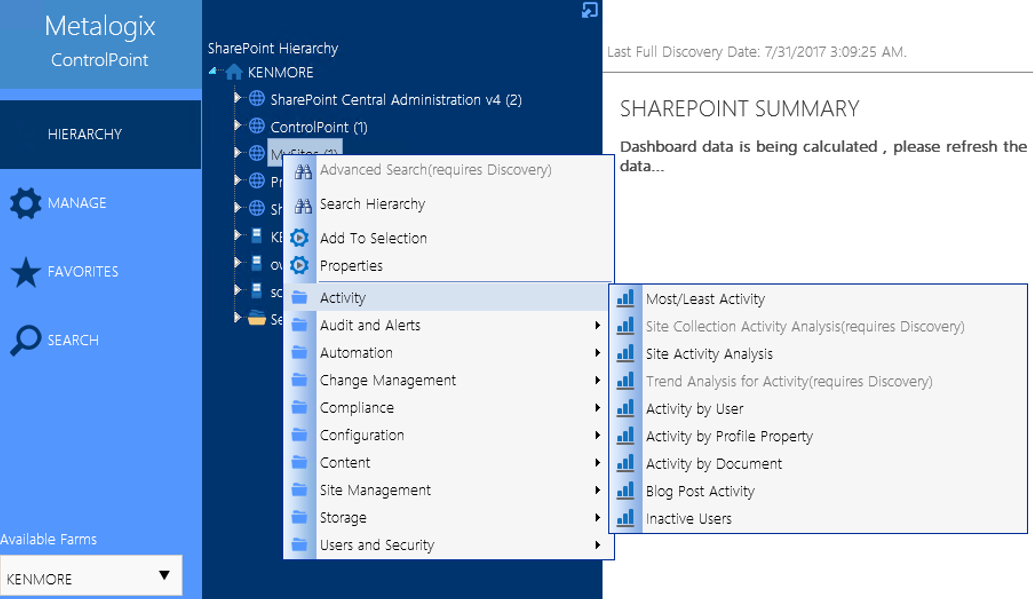Click chart icon beside Most/Least Activity
This screenshot has height=599, width=1033.
(x=625, y=298)
